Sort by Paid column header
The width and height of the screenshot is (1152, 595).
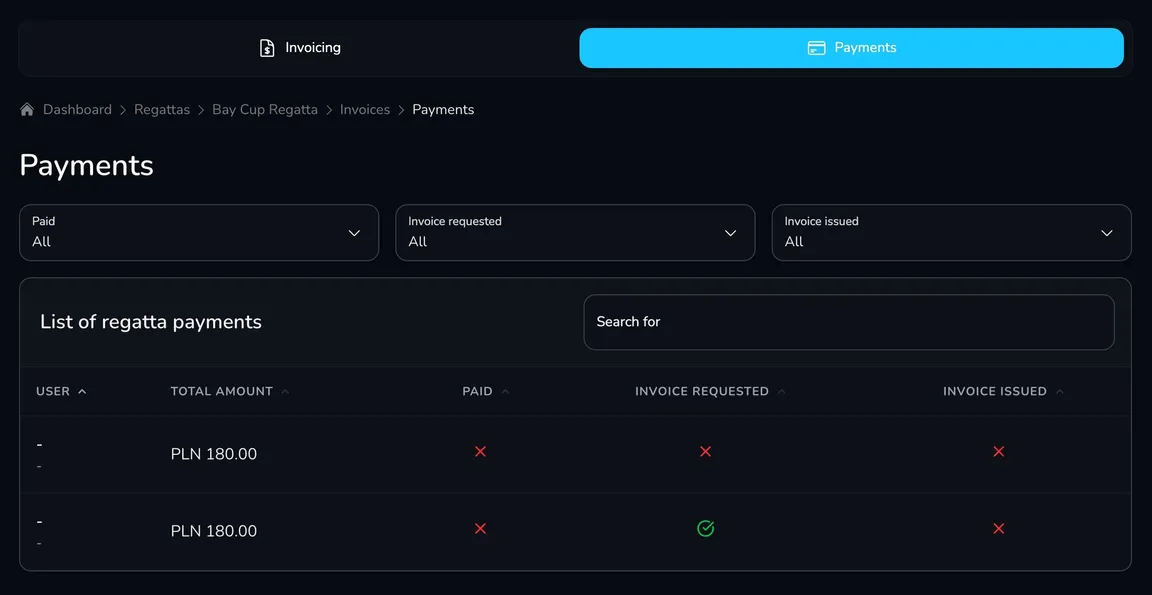[x=485, y=392]
